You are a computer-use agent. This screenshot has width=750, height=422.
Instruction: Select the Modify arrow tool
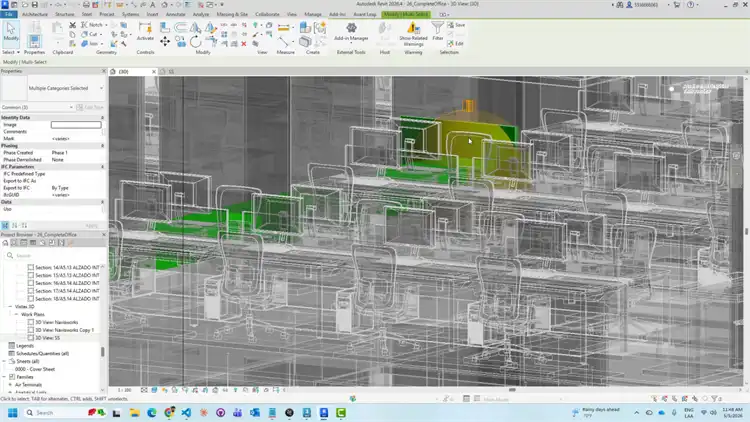(11, 32)
